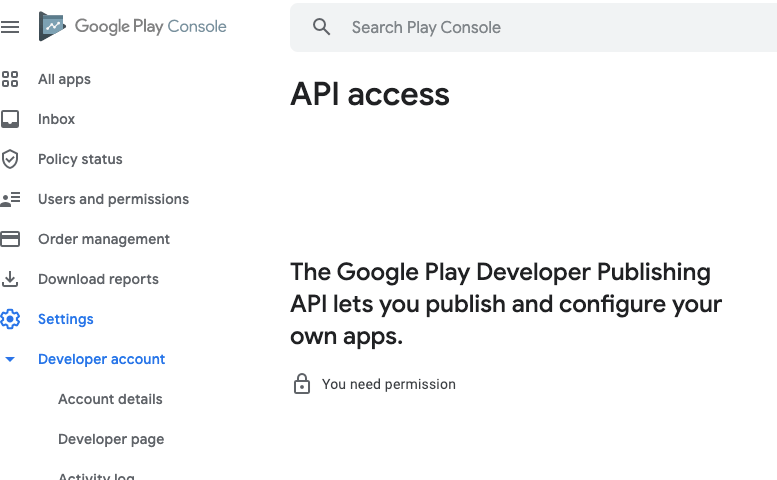Click the API access heading
Image resolution: width=777 pixels, height=480 pixels.
(370, 94)
